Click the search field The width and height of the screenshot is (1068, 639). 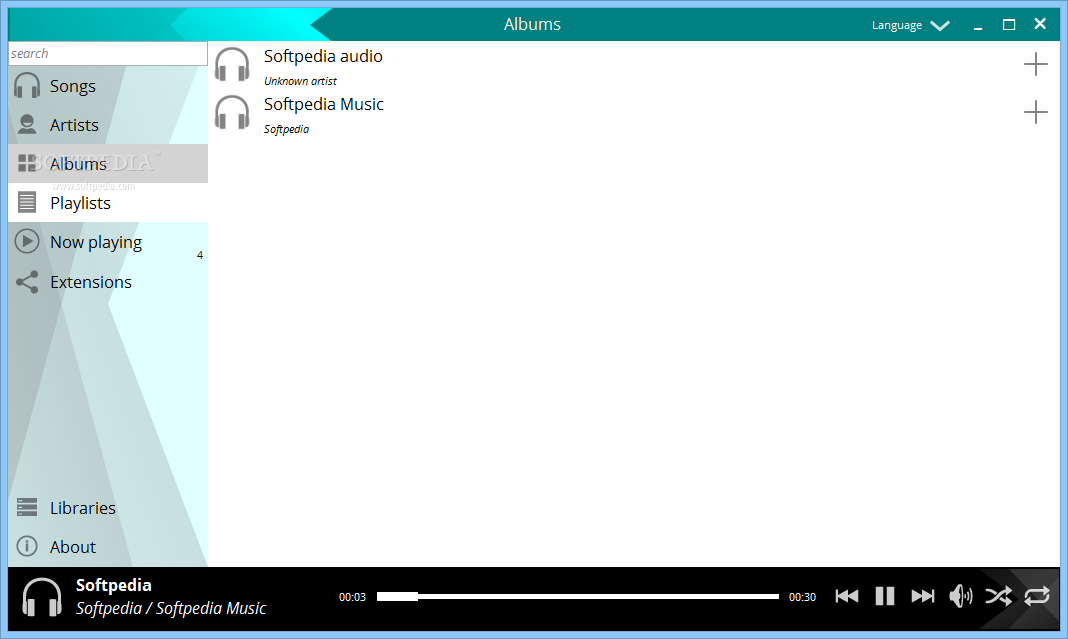(108, 54)
